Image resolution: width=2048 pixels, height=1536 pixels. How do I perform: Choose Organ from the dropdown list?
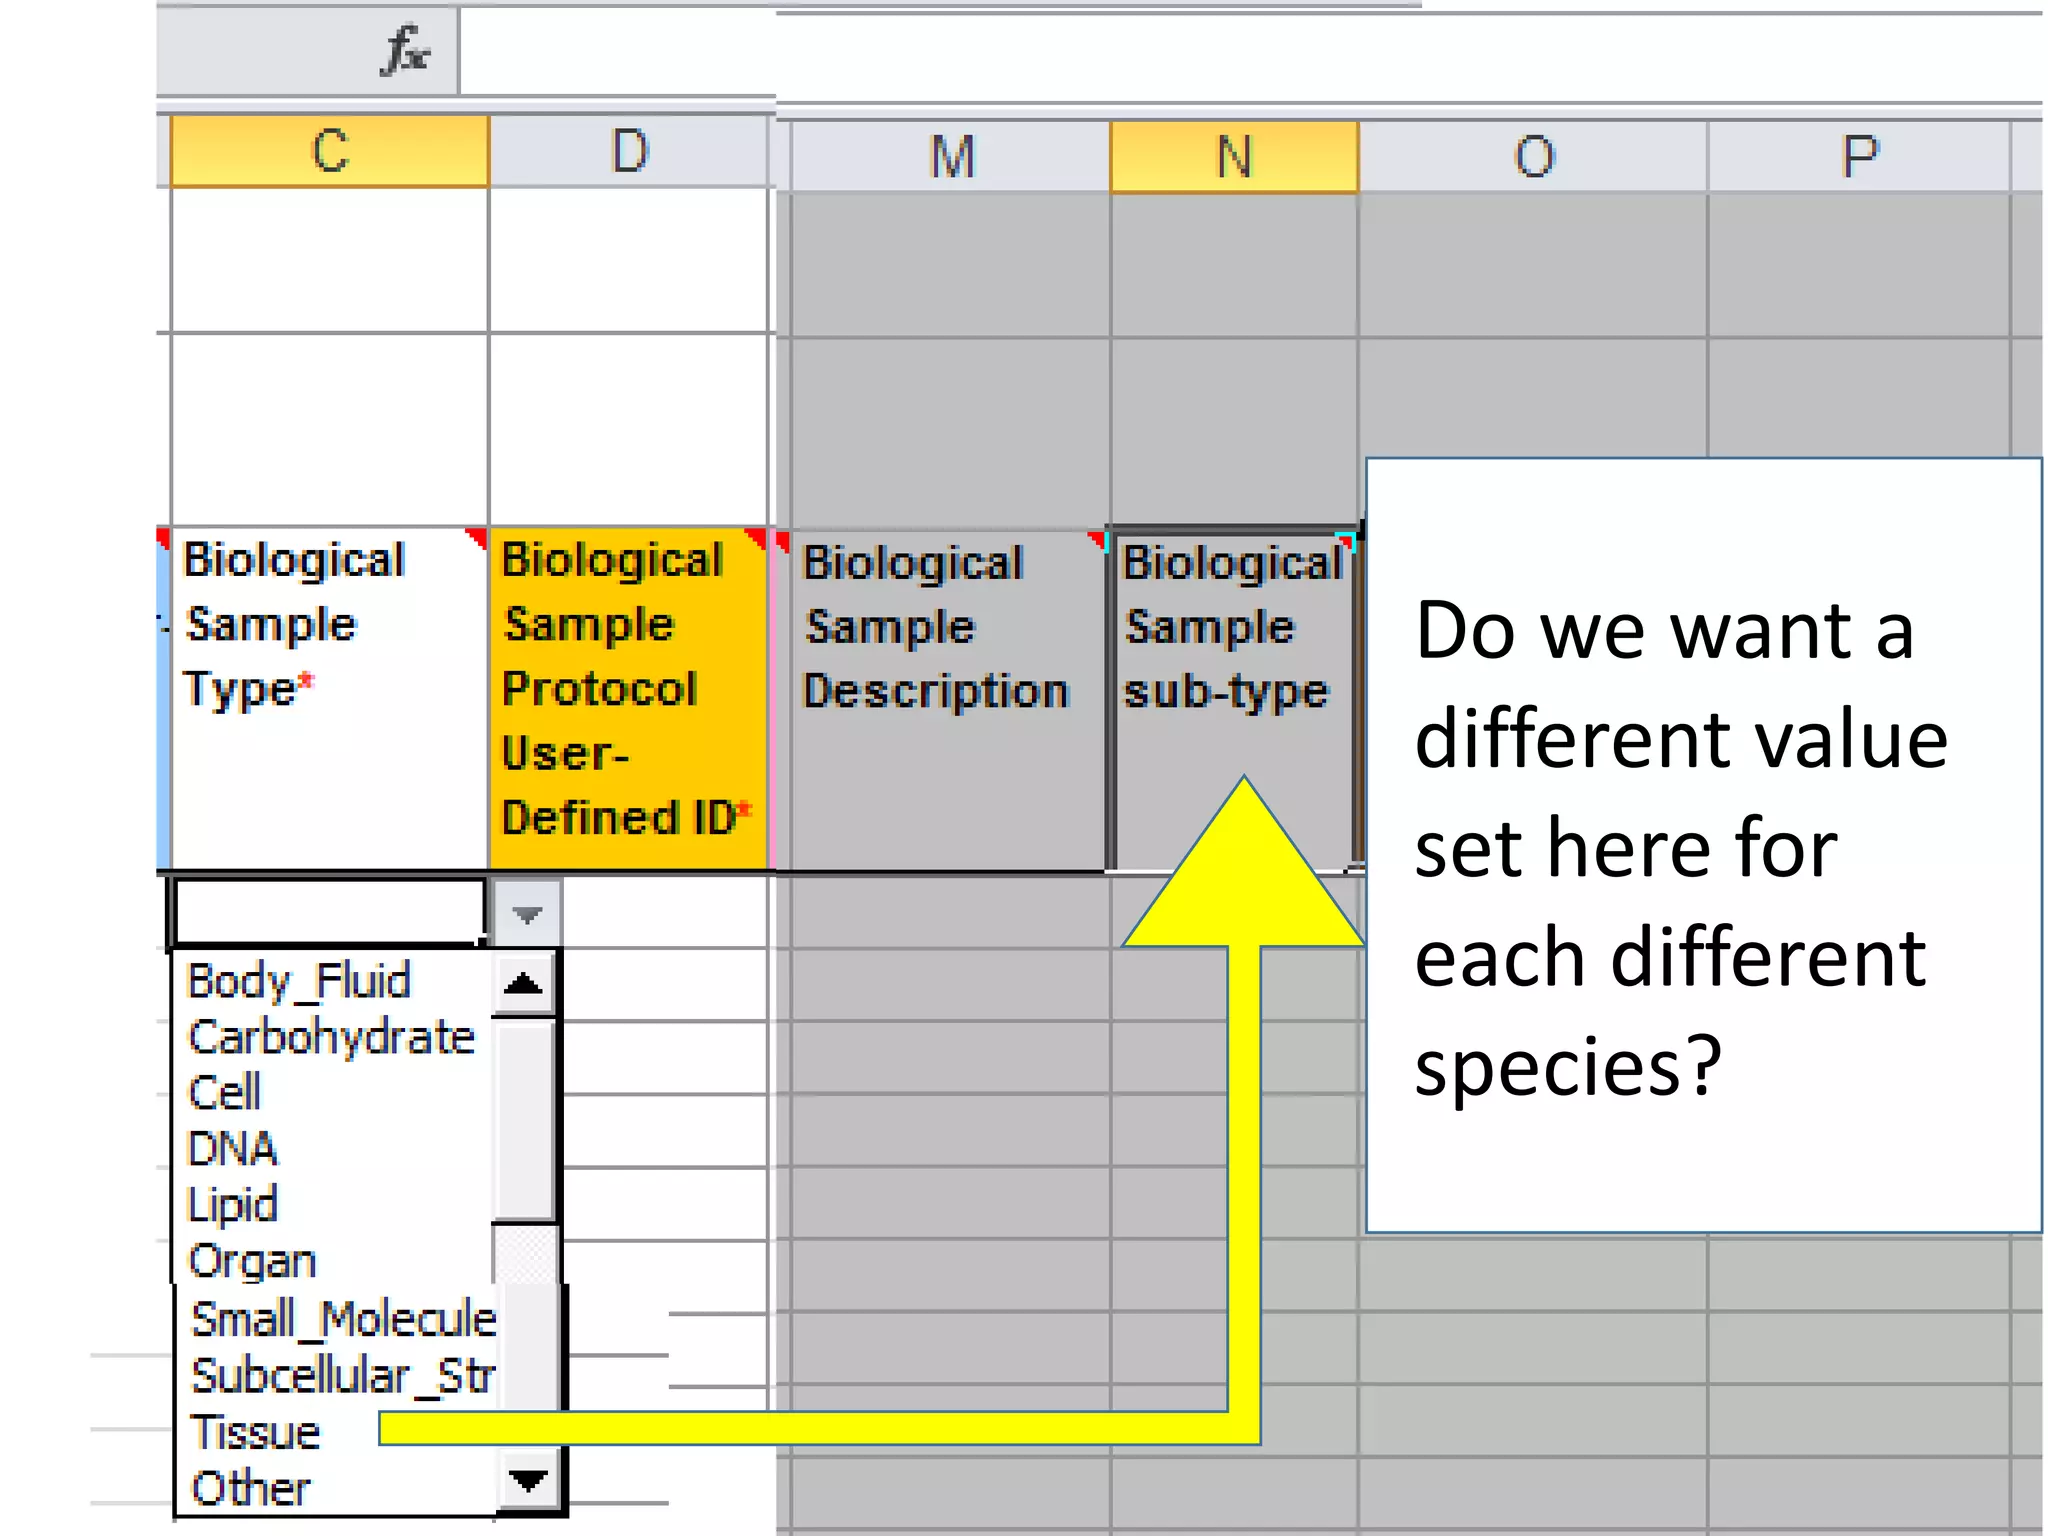pyautogui.click(x=334, y=1261)
